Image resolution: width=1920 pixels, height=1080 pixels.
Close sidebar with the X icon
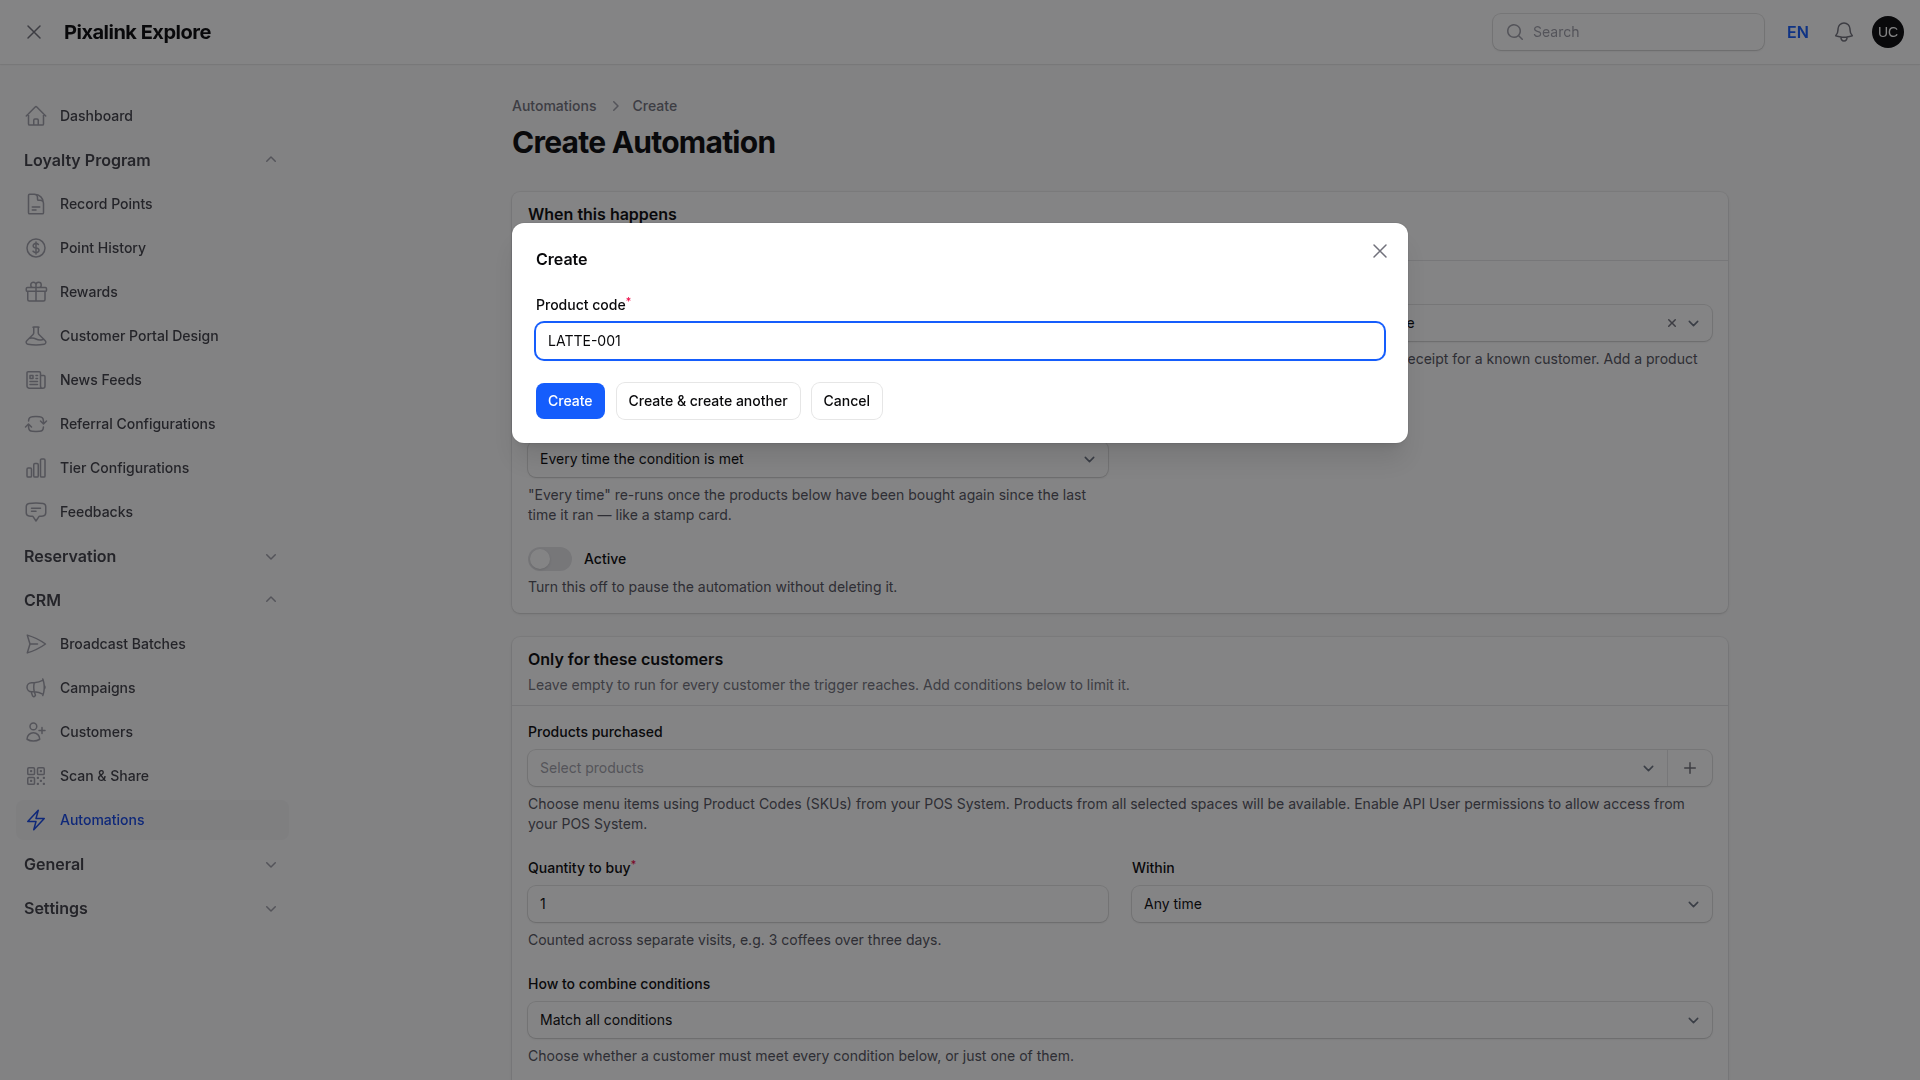coord(34,32)
